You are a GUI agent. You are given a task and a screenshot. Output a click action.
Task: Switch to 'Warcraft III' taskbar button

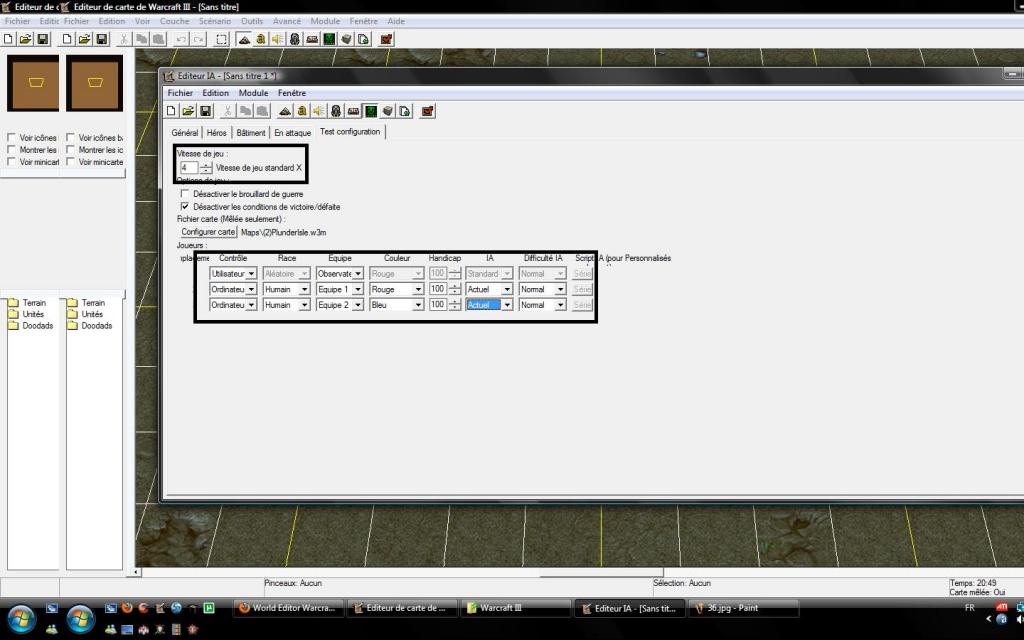point(517,608)
